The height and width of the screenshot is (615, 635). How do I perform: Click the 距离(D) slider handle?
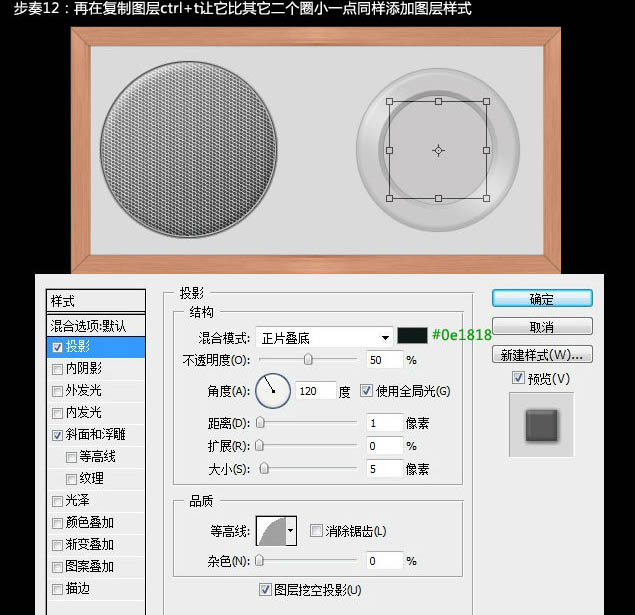pos(260,423)
